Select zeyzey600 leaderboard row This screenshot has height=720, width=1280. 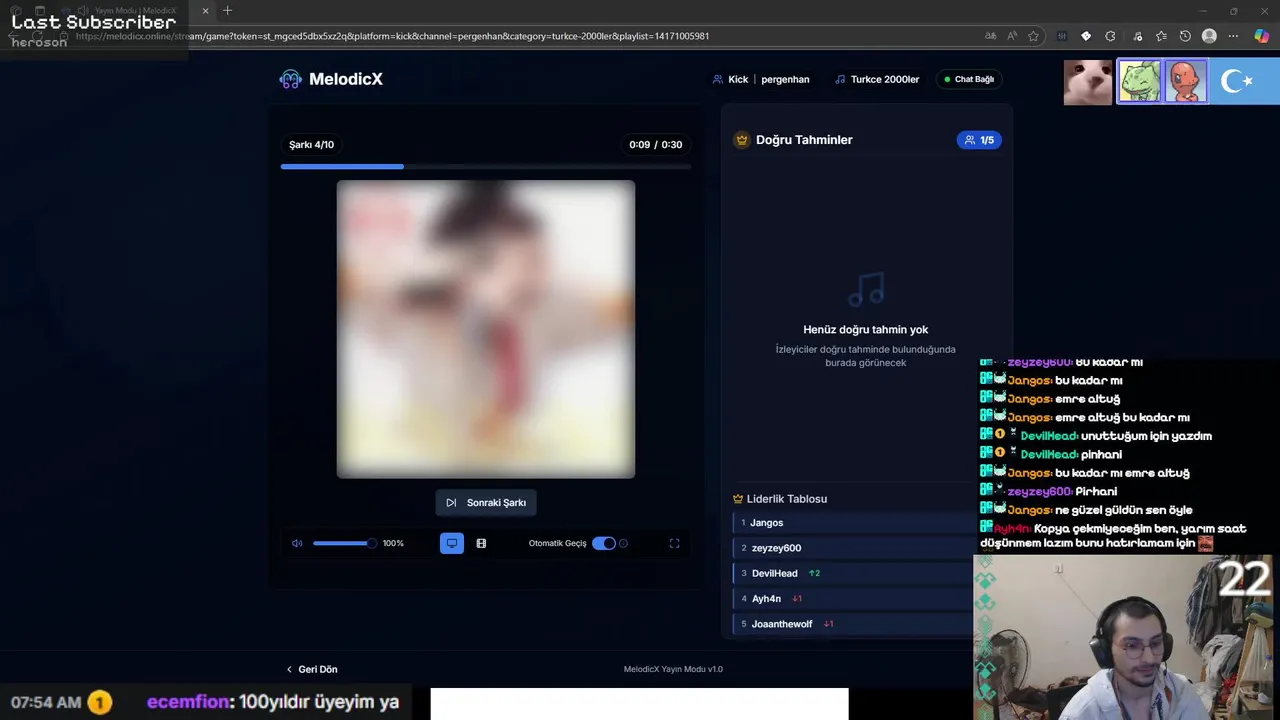[852, 548]
